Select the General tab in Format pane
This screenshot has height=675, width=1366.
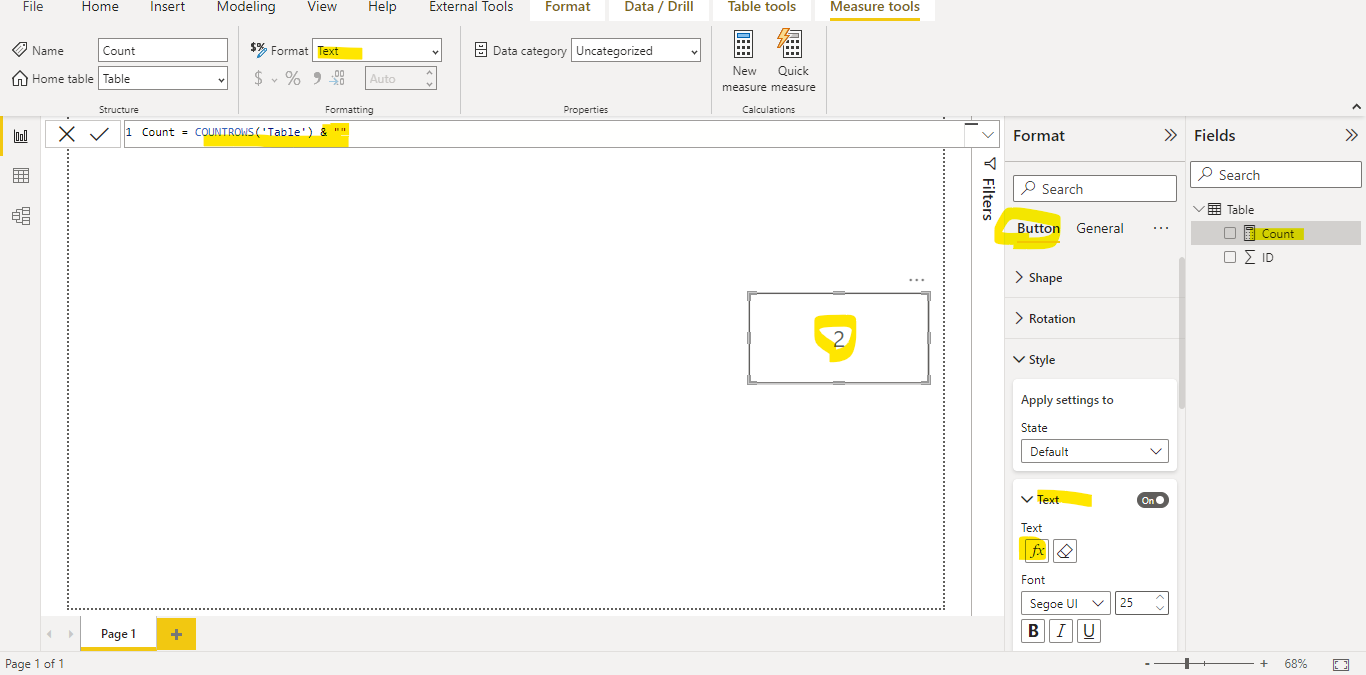(1100, 229)
